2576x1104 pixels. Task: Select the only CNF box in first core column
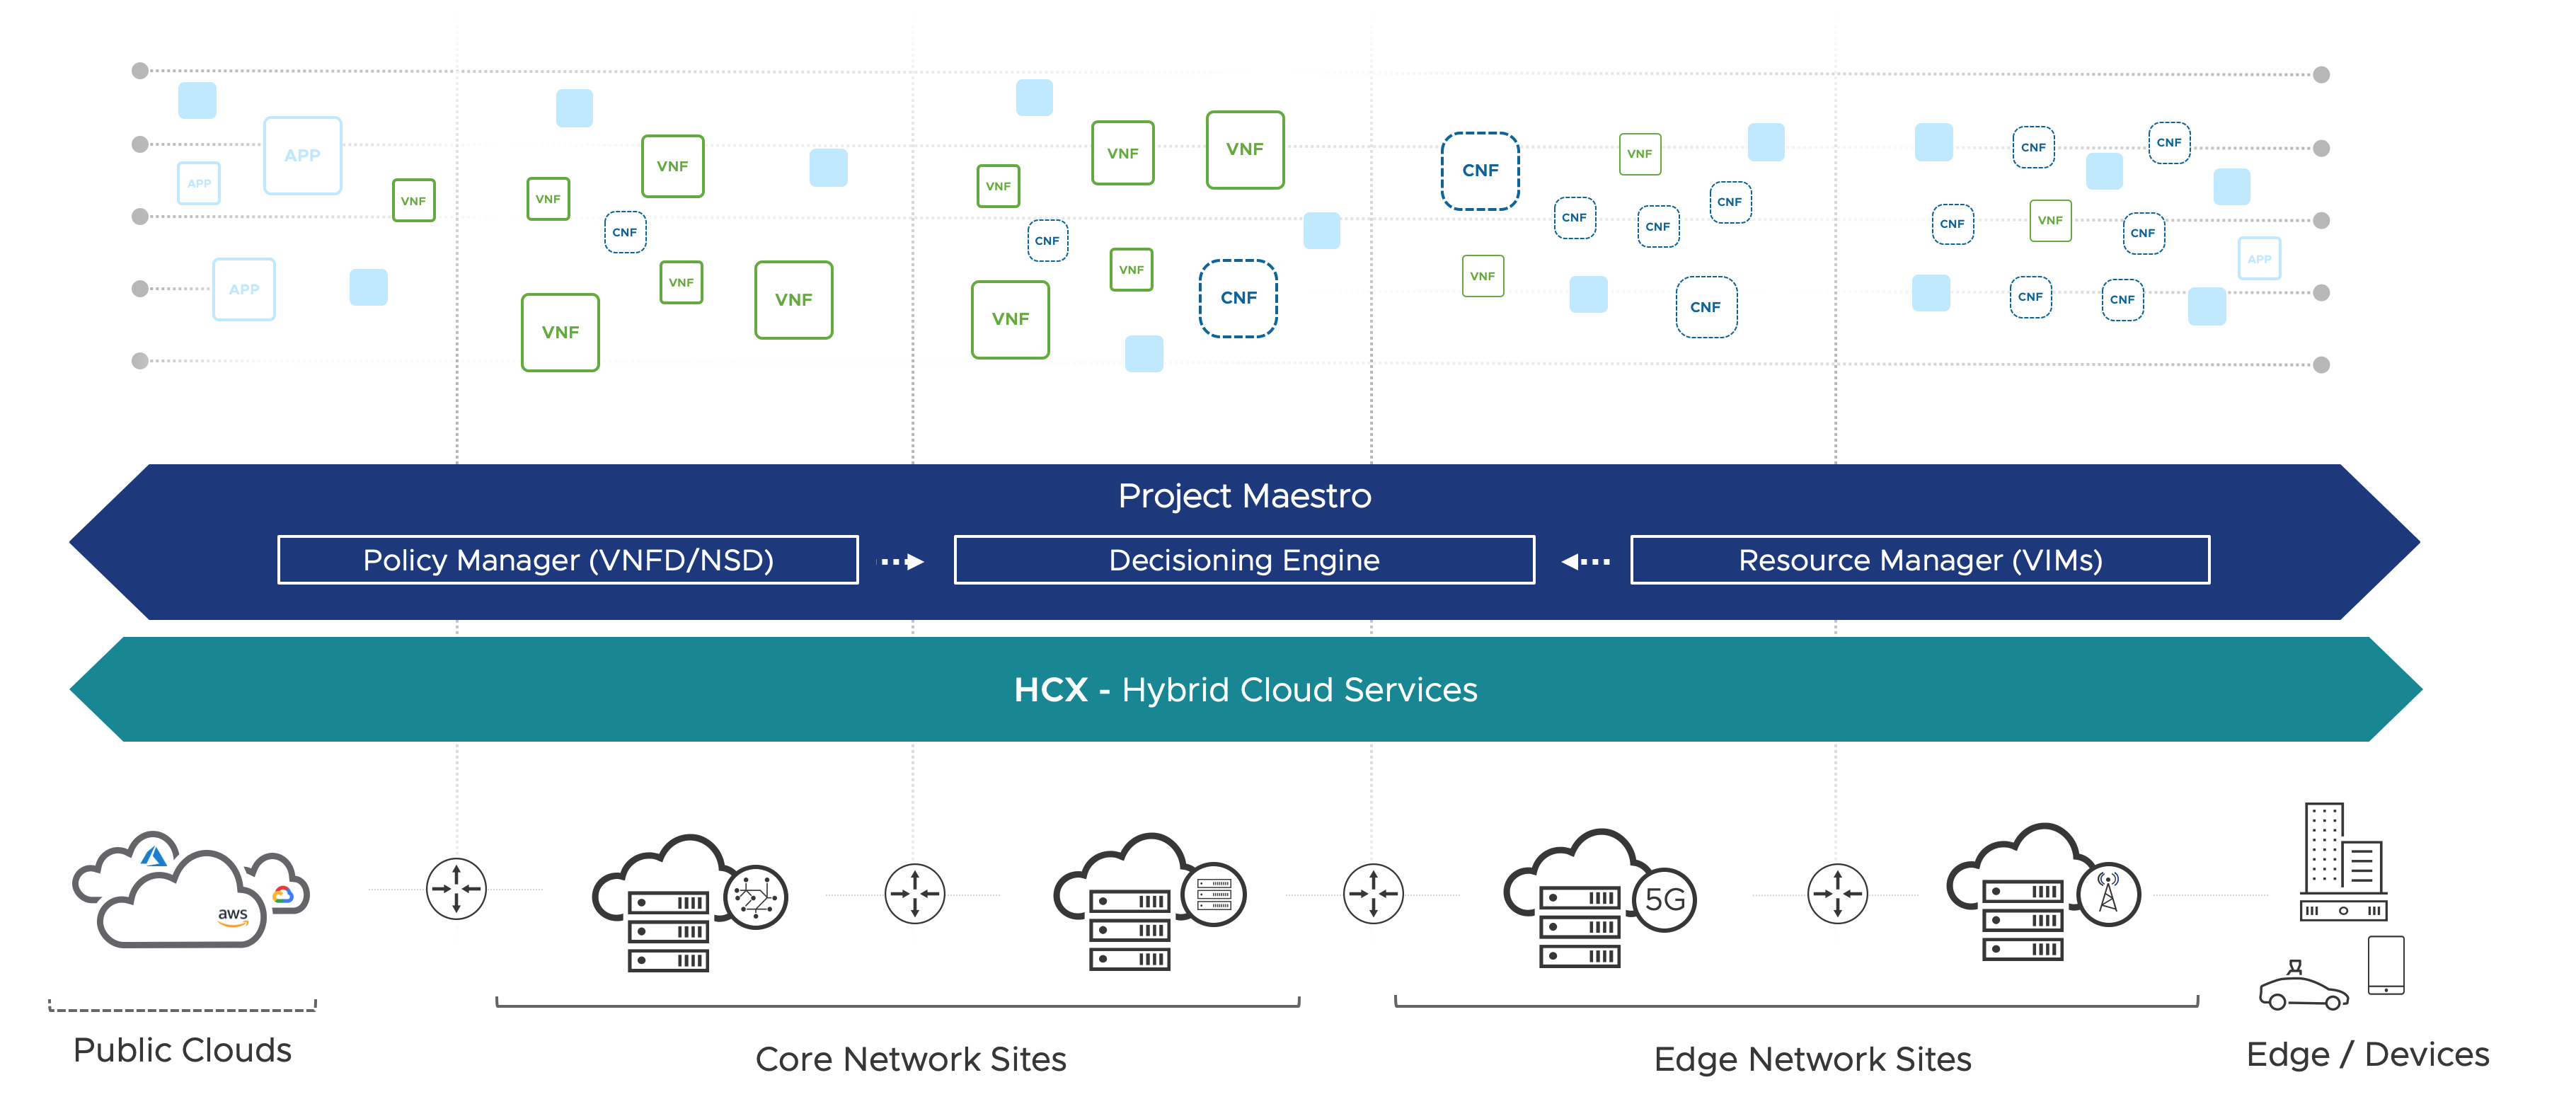point(625,232)
